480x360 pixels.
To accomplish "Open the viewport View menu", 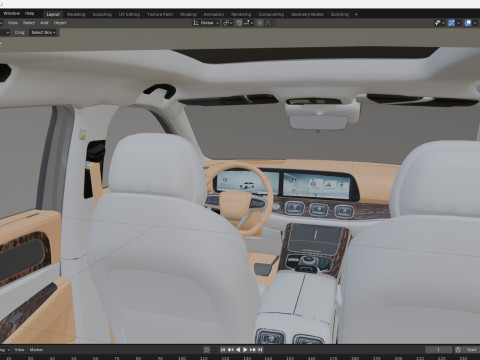I will (13, 23).
